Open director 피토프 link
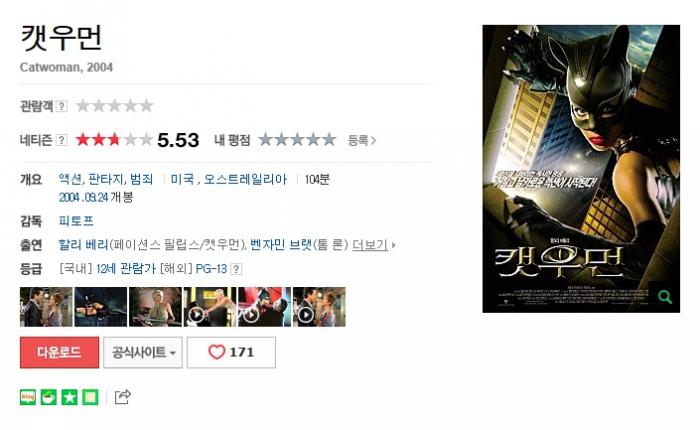The image size is (700, 430). click(76, 221)
